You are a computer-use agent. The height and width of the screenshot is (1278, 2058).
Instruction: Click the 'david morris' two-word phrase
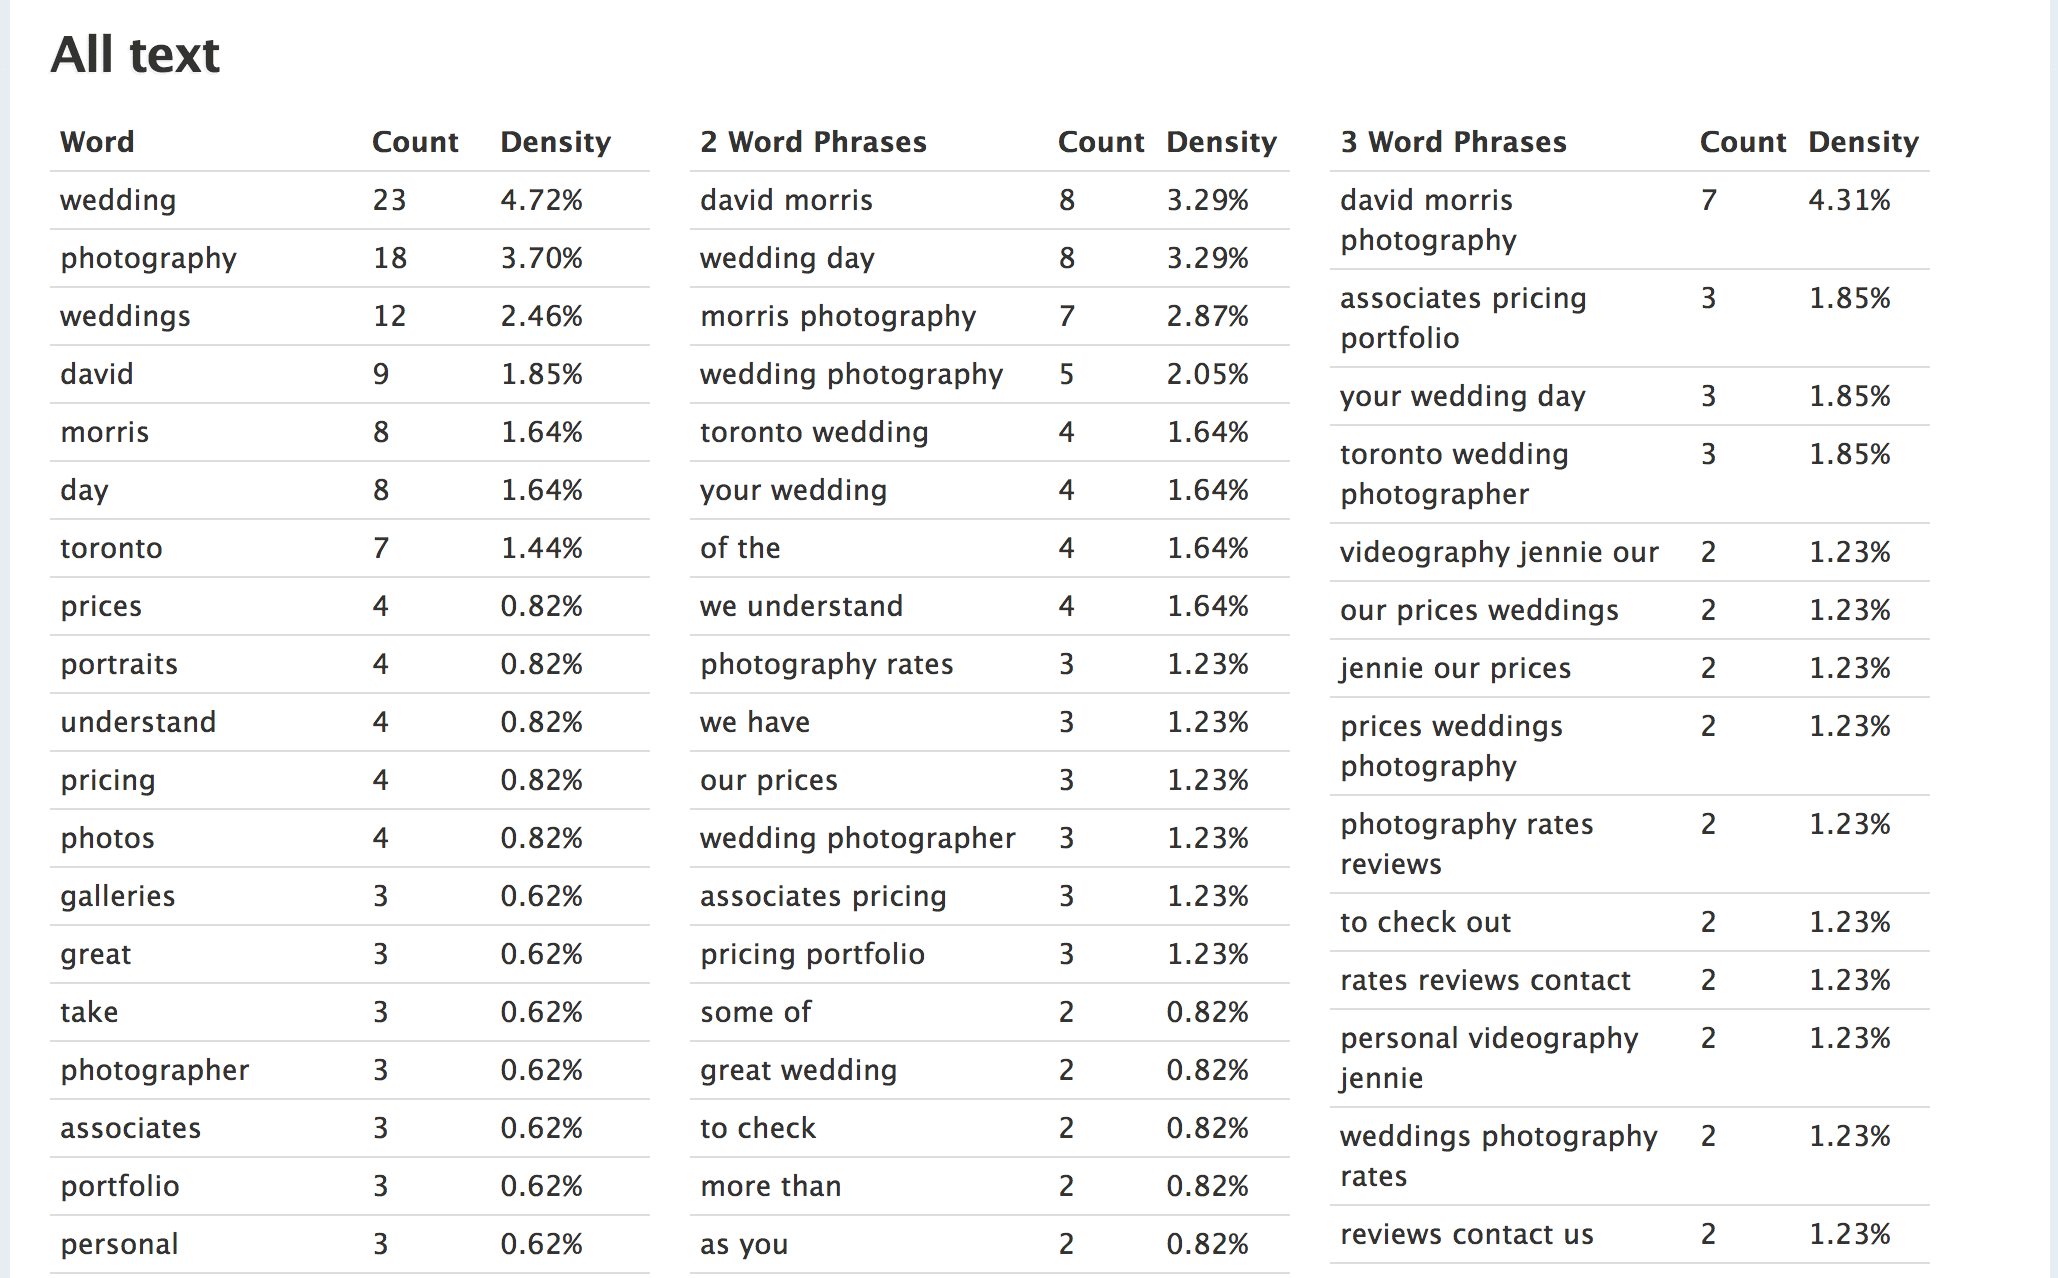coord(786,200)
